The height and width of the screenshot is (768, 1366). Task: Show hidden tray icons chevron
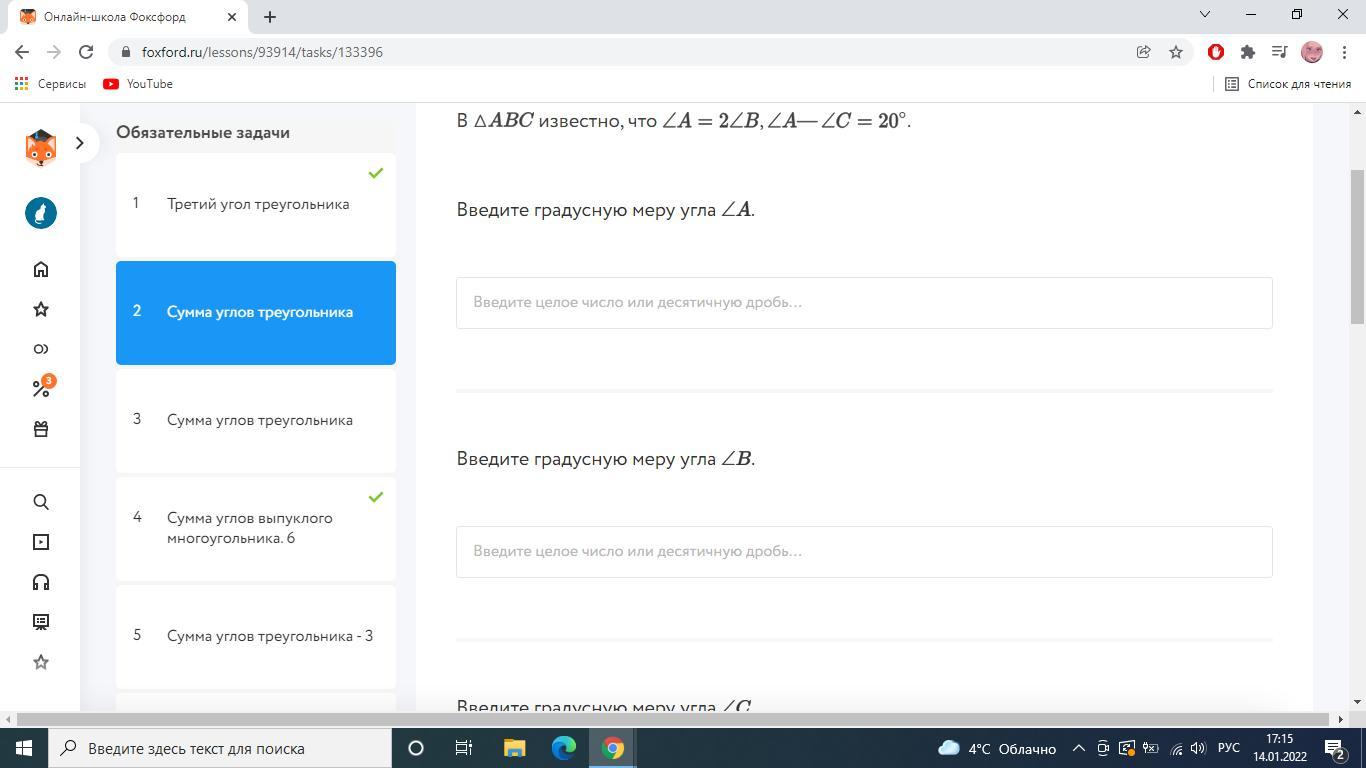click(1078, 748)
